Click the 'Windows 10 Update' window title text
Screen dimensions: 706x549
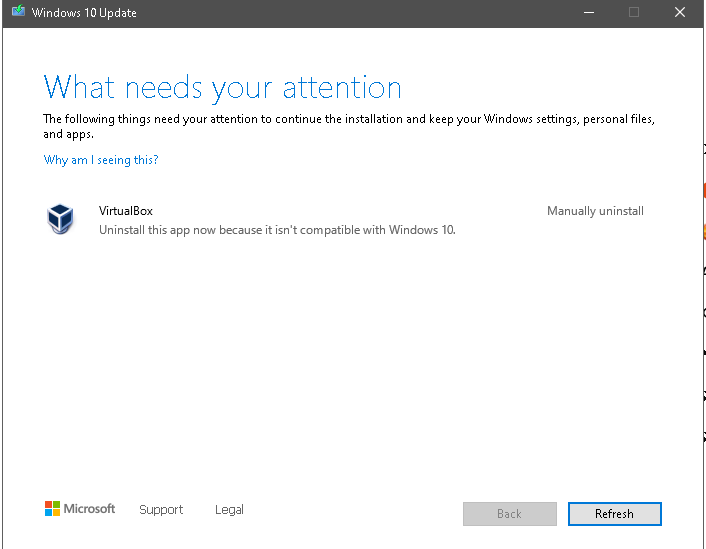(x=84, y=13)
